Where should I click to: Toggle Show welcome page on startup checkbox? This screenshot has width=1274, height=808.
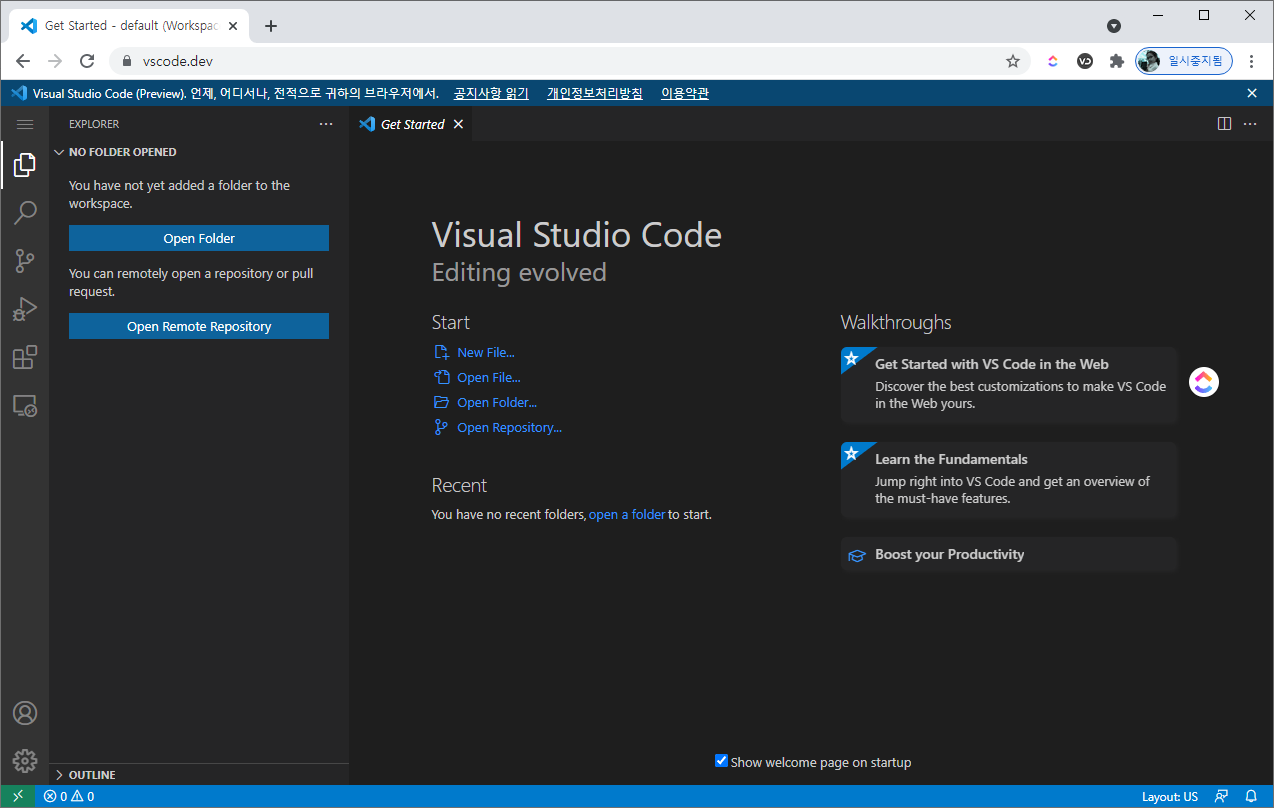(721, 761)
